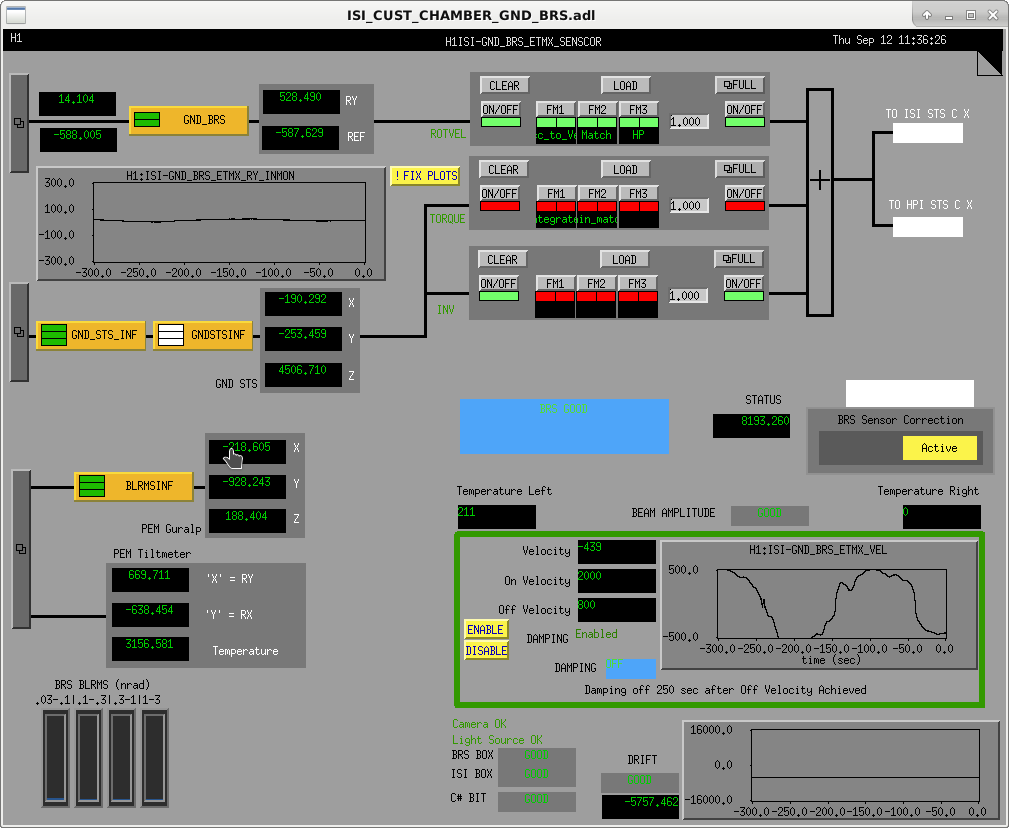The image size is (1009, 828).
Task: Open related display icon beside GND_STS_INF
Action: click(19, 332)
